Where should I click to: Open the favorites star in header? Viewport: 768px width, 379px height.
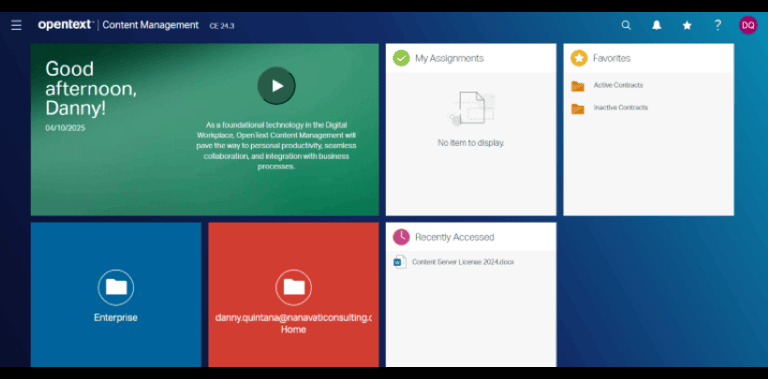(x=687, y=25)
